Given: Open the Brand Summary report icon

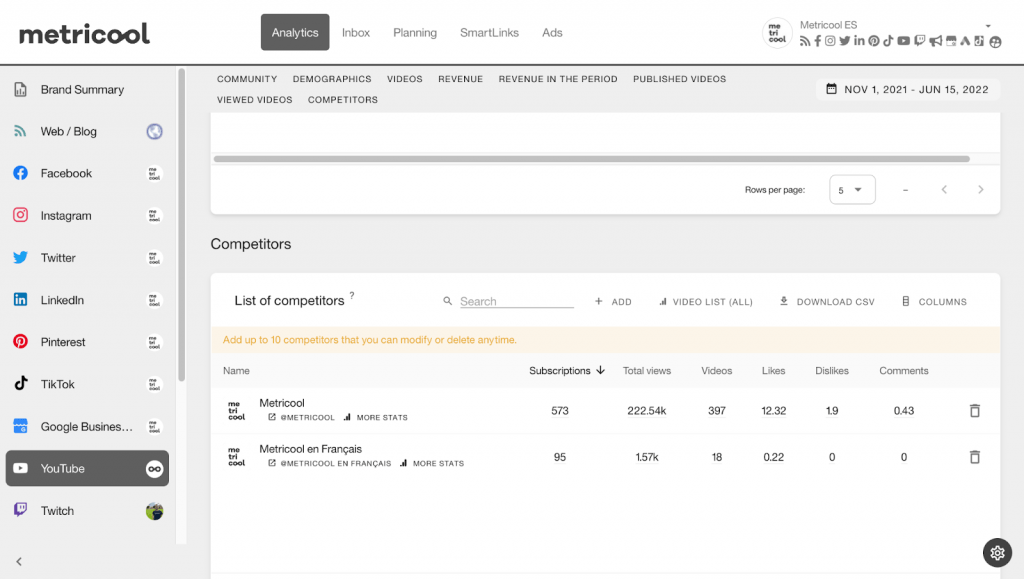Looking at the screenshot, I should click(x=20, y=89).
